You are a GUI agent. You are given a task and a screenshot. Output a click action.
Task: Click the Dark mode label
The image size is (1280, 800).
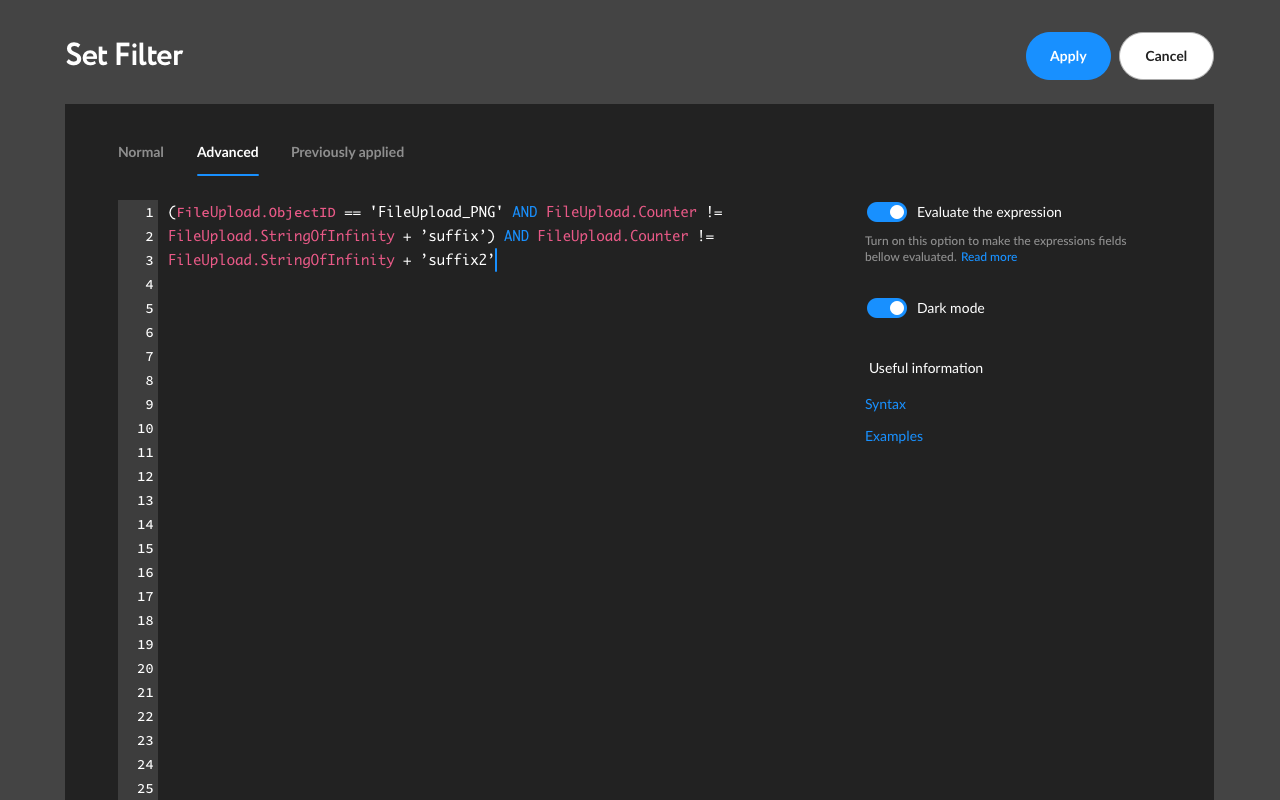951,308
